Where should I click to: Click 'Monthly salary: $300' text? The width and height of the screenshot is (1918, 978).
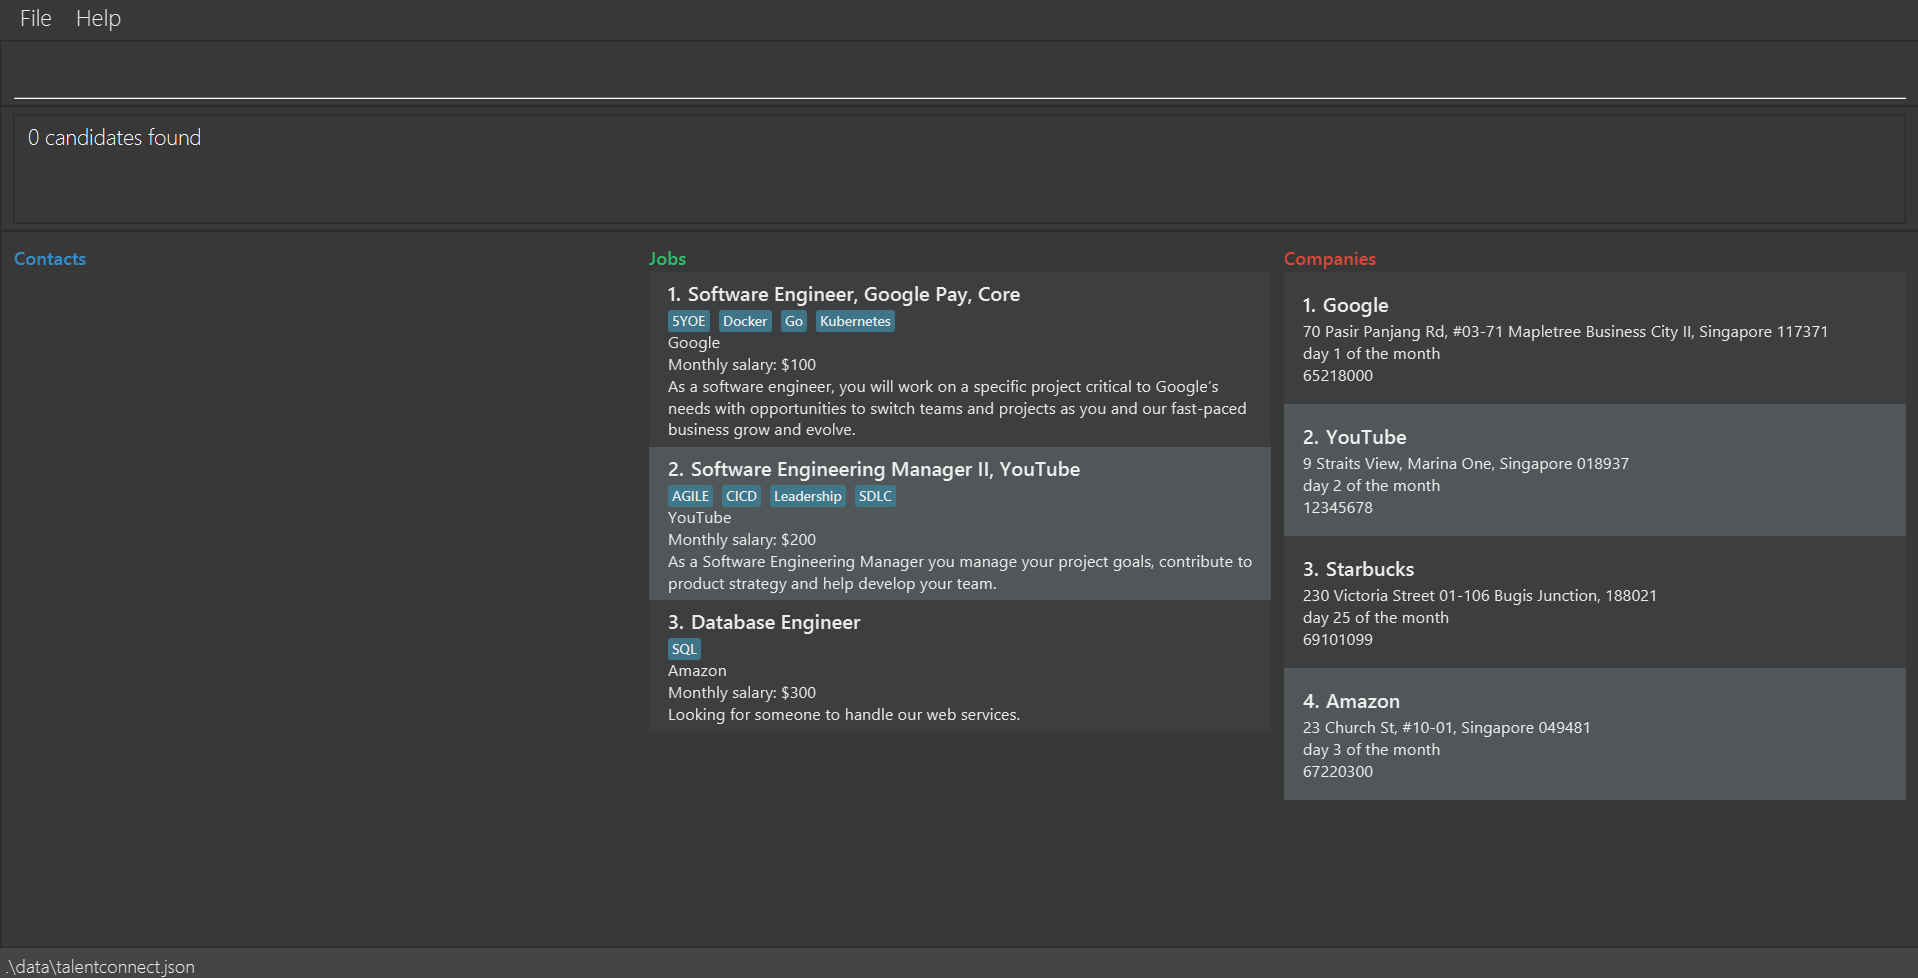[x=742, y=693]
